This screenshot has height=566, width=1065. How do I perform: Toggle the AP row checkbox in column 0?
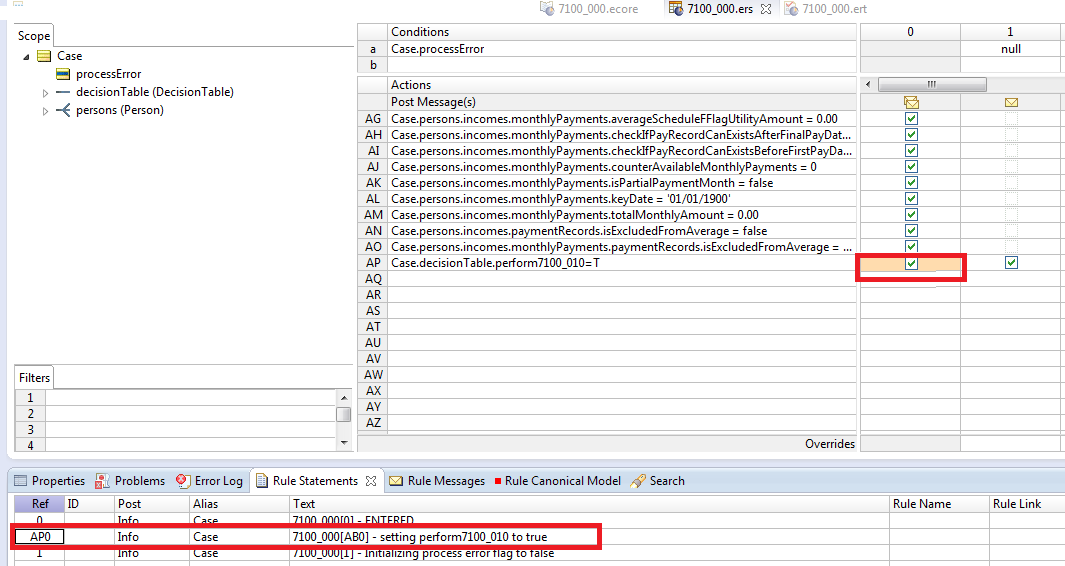pyautogui.click(x=911, y=264)
